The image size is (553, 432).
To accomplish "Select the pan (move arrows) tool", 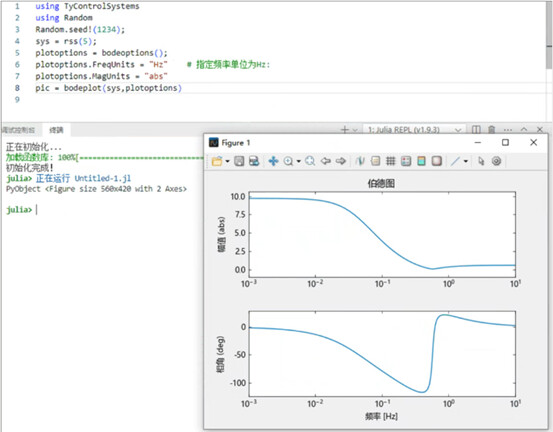I will click(x=273, y=161).
